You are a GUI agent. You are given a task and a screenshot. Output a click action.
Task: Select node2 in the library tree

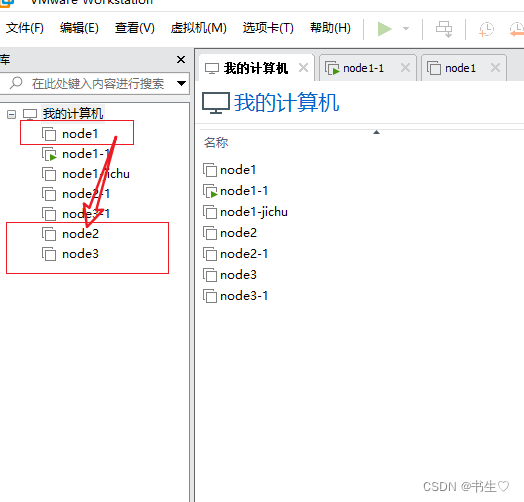pyautogui.click(x=81, y=234)
